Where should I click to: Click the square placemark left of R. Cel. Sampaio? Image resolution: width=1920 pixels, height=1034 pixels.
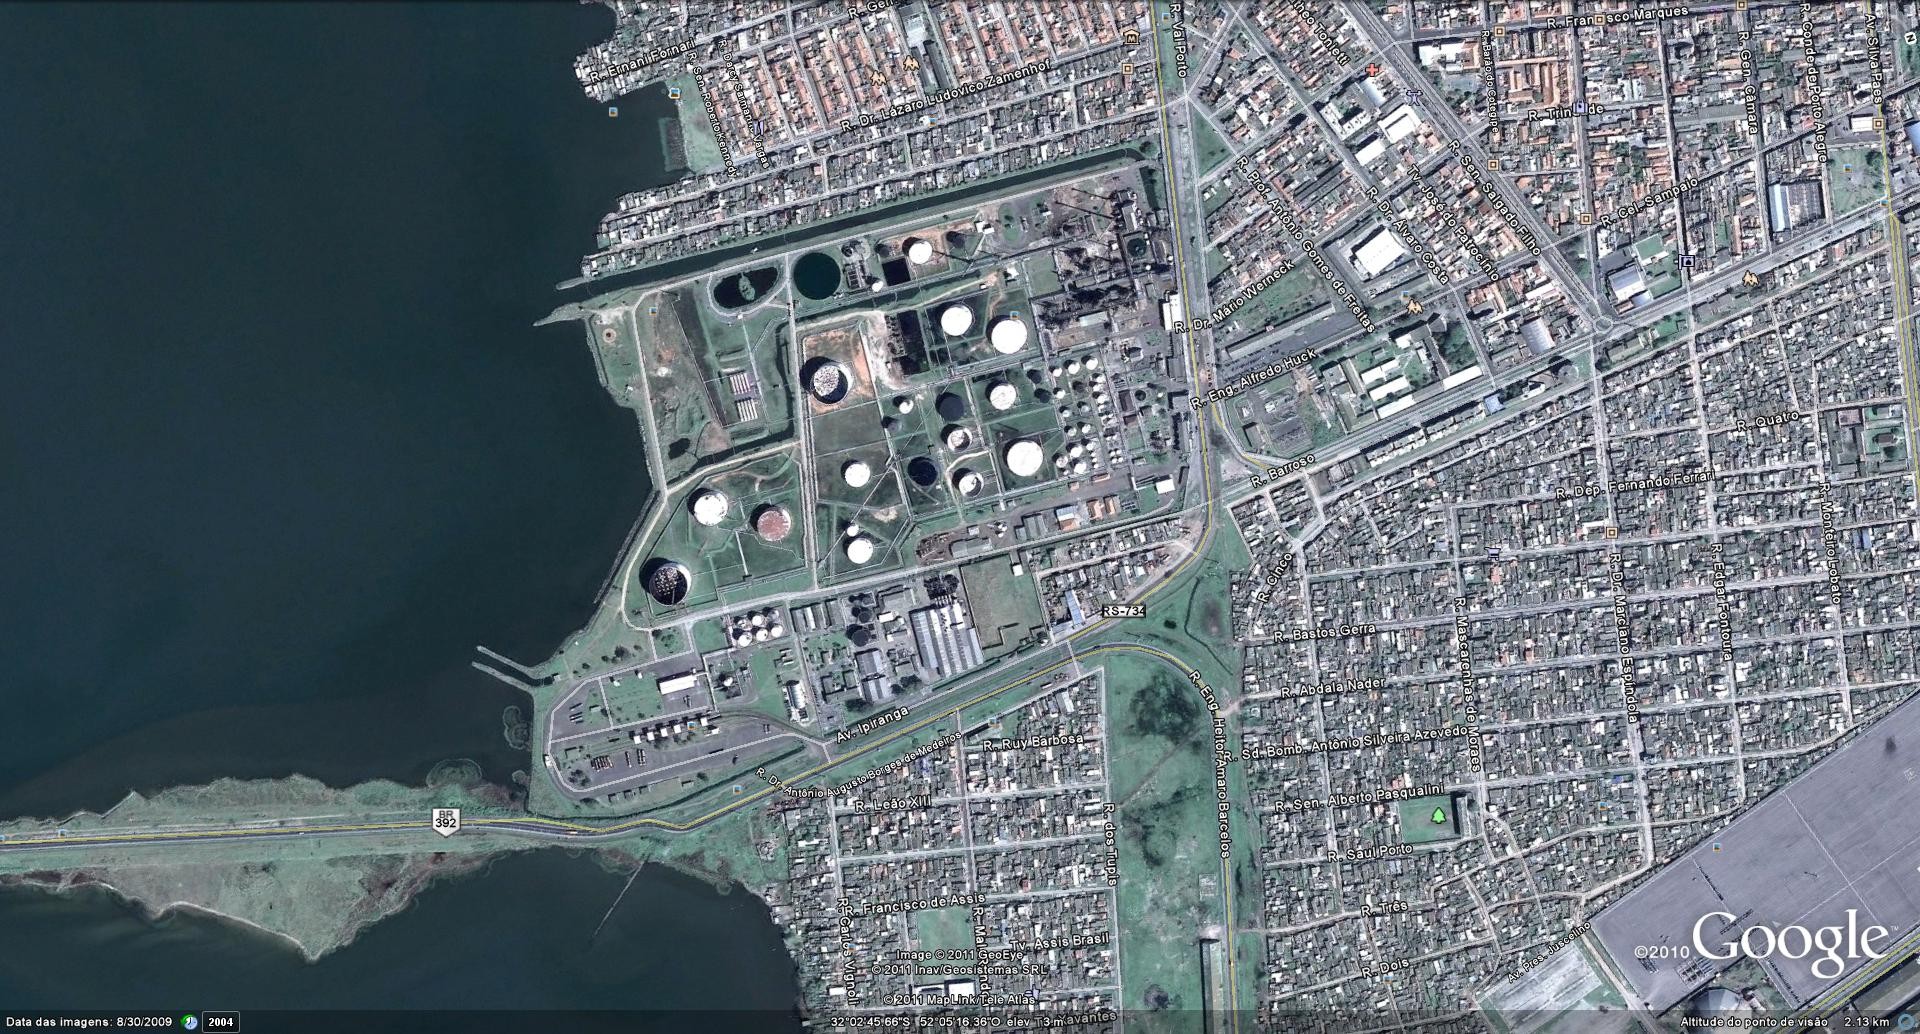pos(1586,219)
